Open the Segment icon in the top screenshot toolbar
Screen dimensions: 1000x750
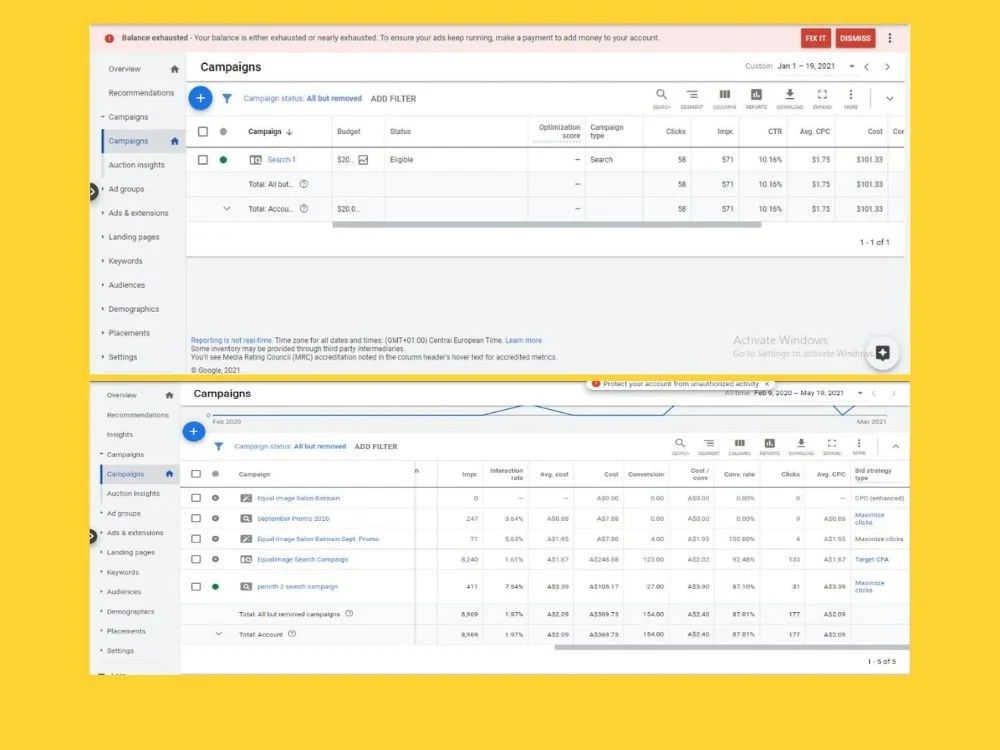[x=692, y=94]
